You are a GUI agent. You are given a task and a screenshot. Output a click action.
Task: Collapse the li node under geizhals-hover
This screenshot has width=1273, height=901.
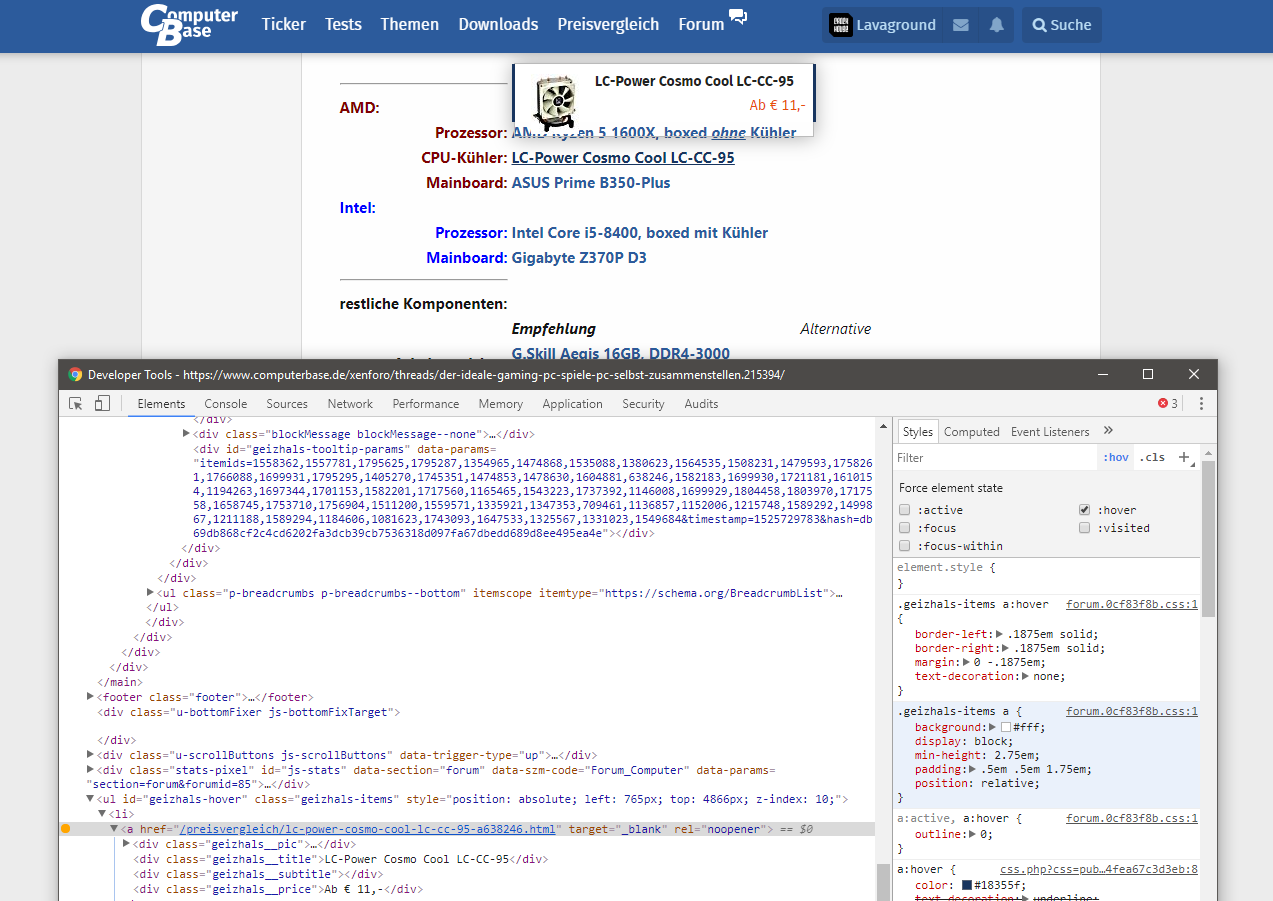pyautogui.click(x=103, y=814)
